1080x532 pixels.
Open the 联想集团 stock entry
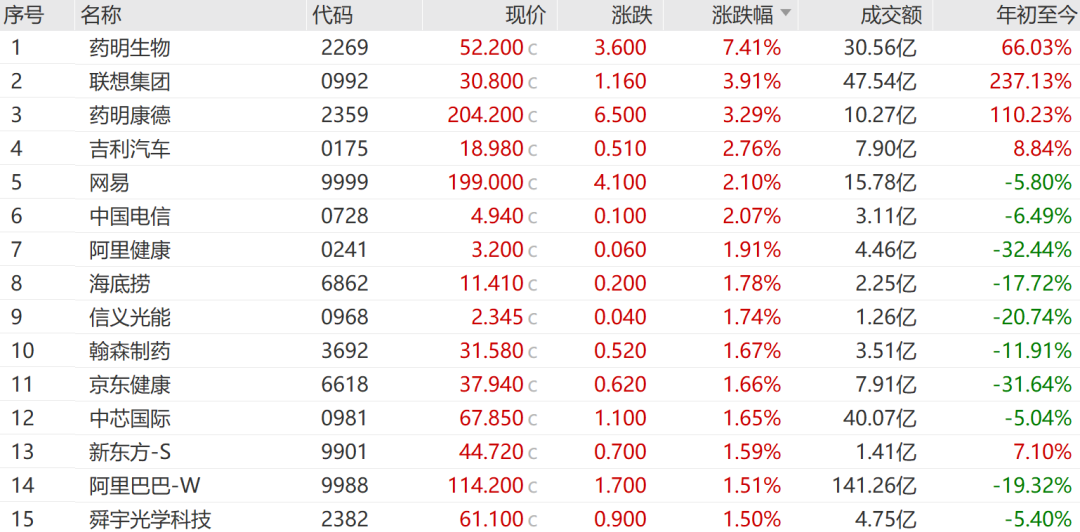pyautogui.click(x=540, y=81)
